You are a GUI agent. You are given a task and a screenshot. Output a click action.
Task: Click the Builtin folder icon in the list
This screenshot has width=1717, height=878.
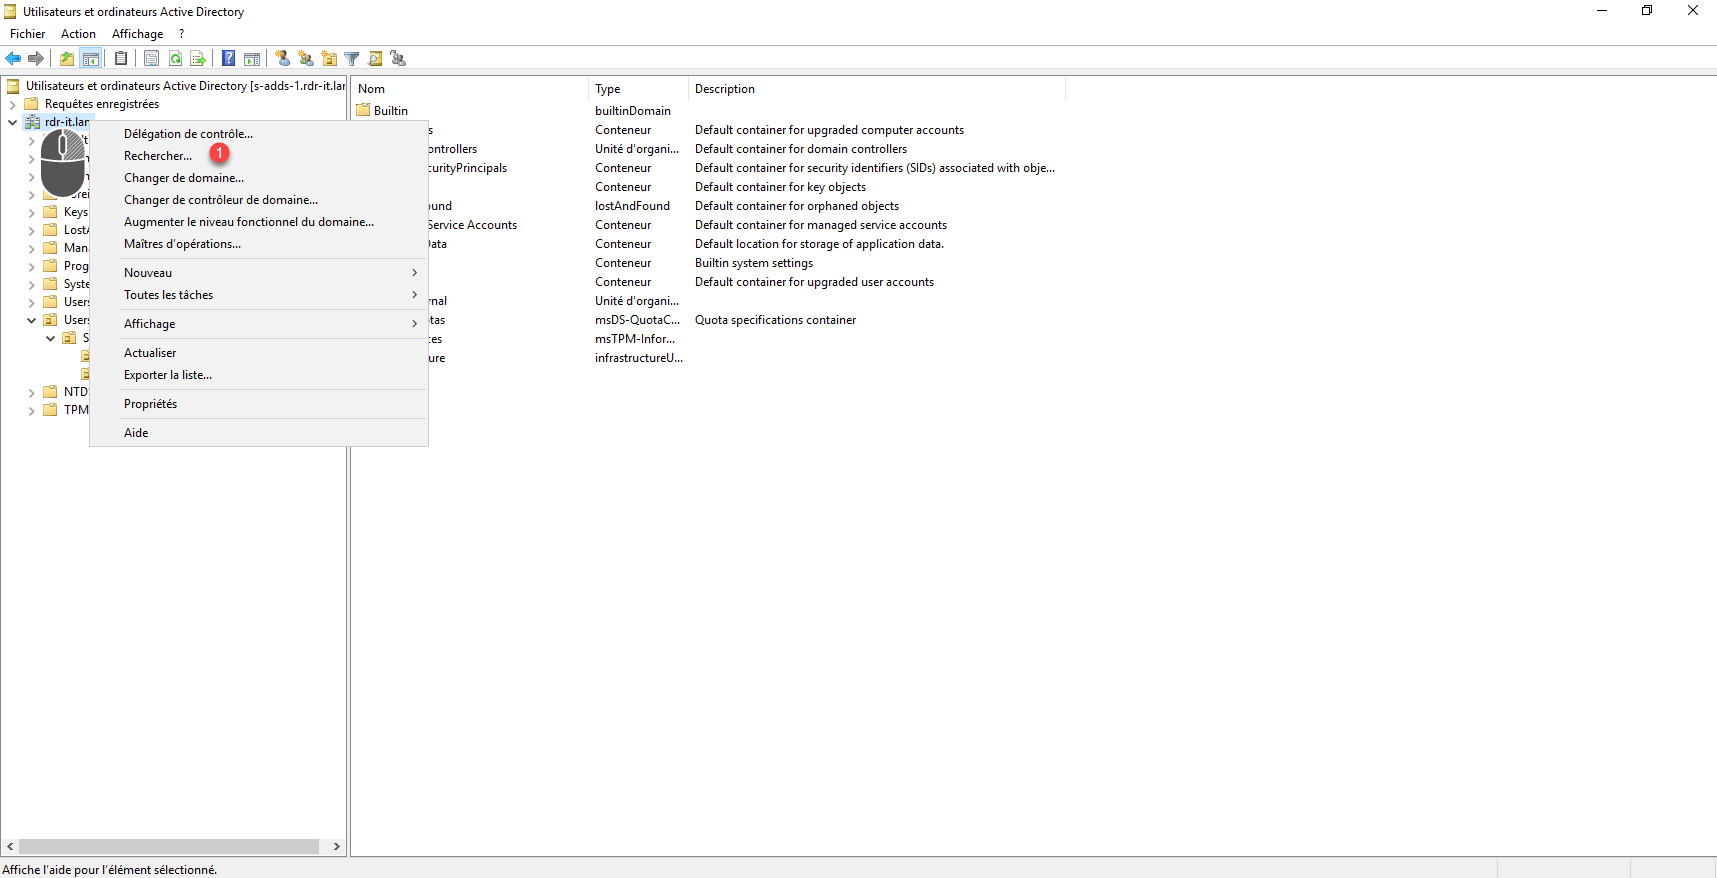[x=363, y=110]
